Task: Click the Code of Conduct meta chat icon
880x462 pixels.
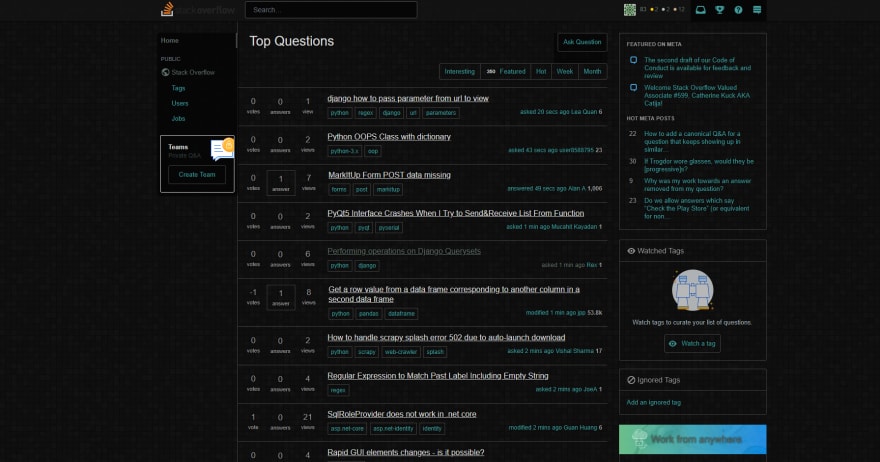Action: 634,60
